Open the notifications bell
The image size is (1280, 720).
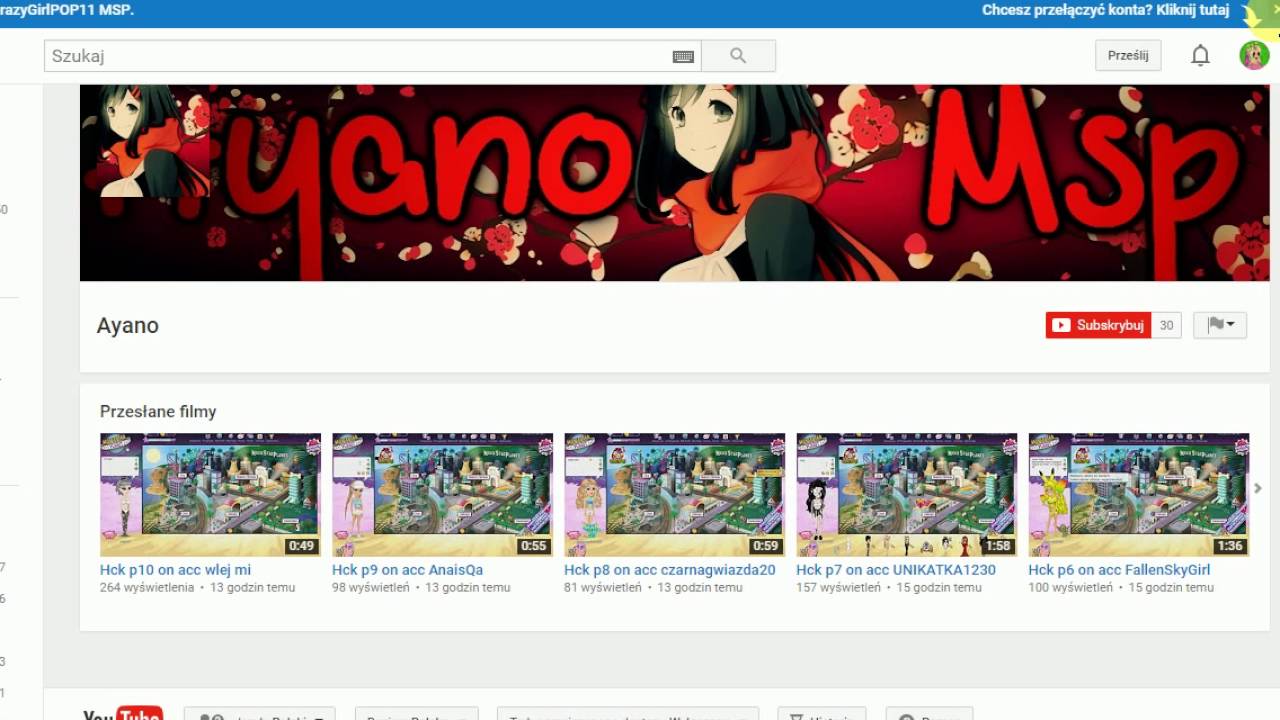(1200, 56)
